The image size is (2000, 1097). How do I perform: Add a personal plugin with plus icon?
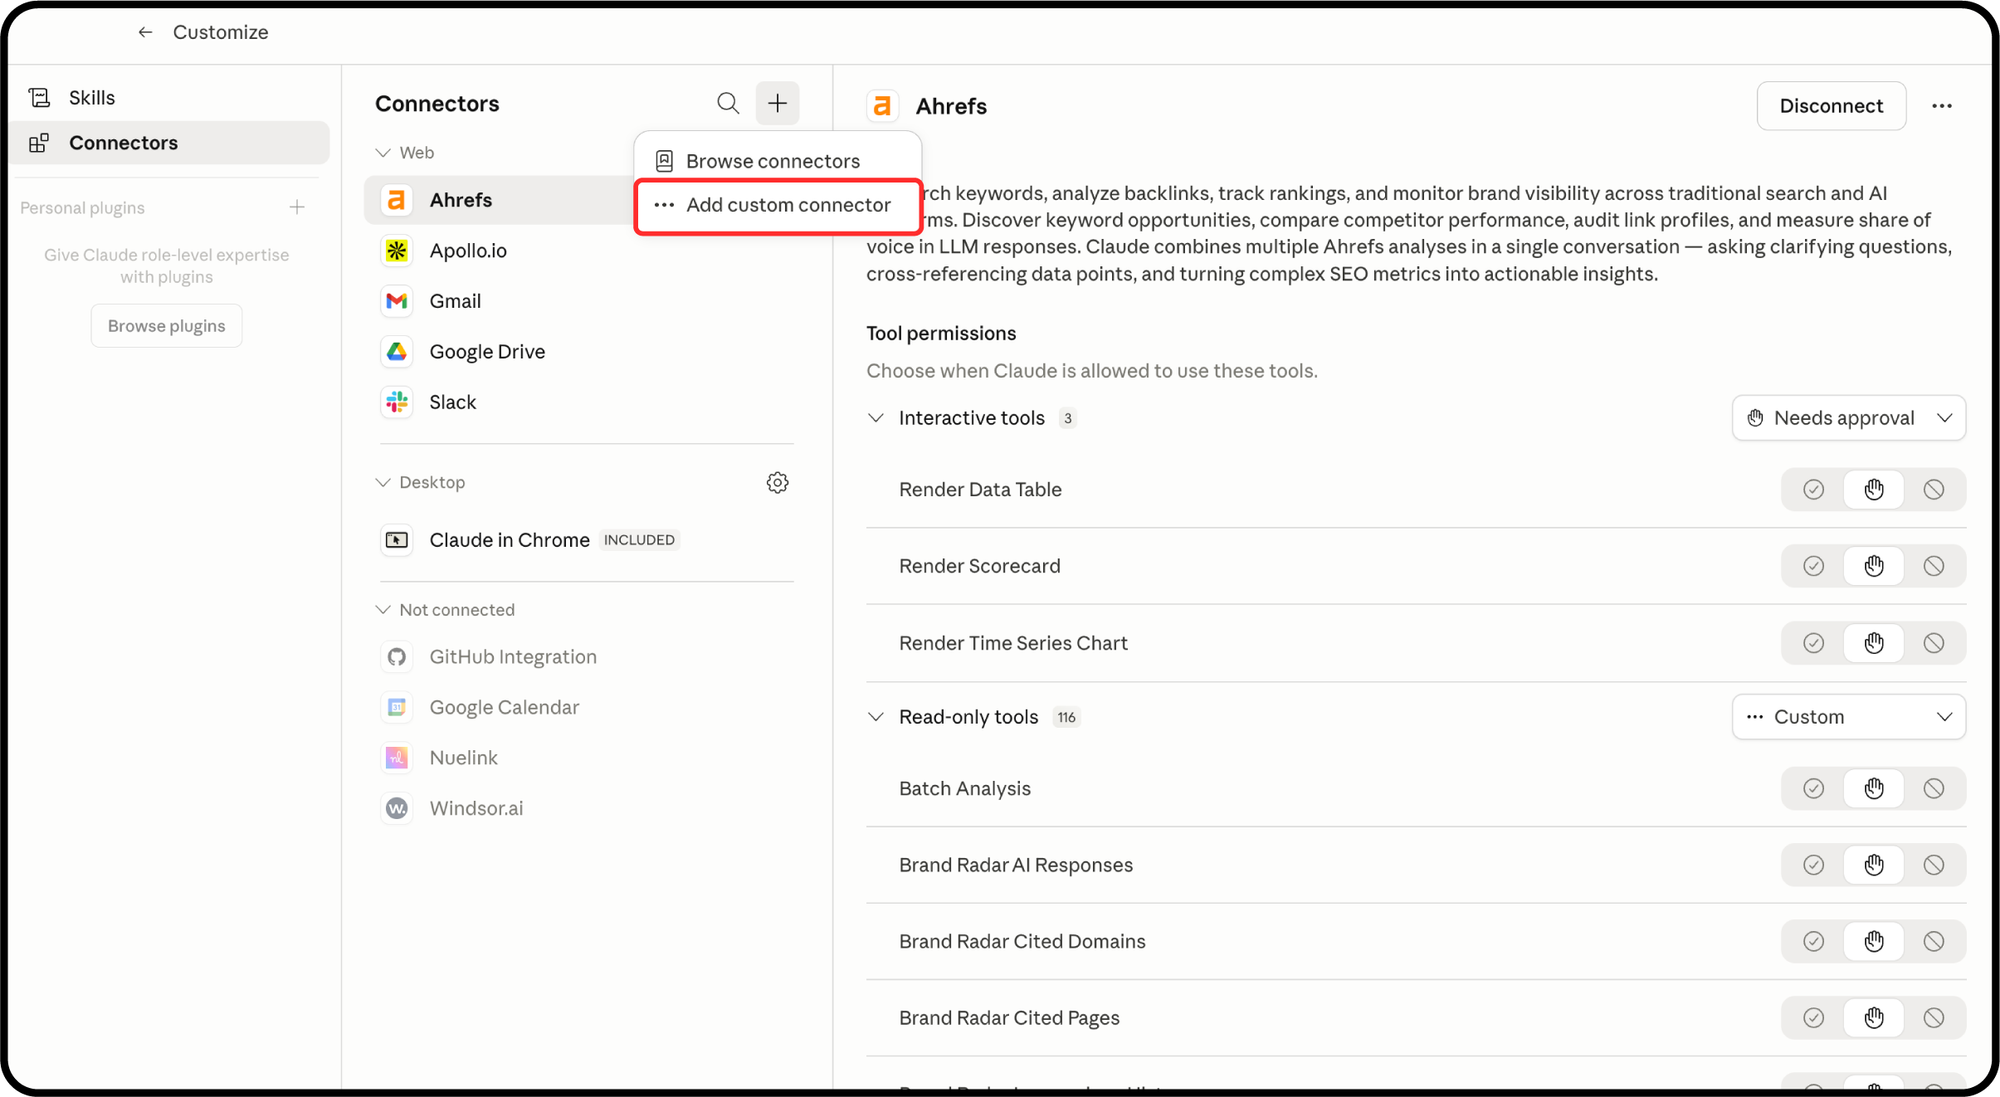[x=297, y=208]
